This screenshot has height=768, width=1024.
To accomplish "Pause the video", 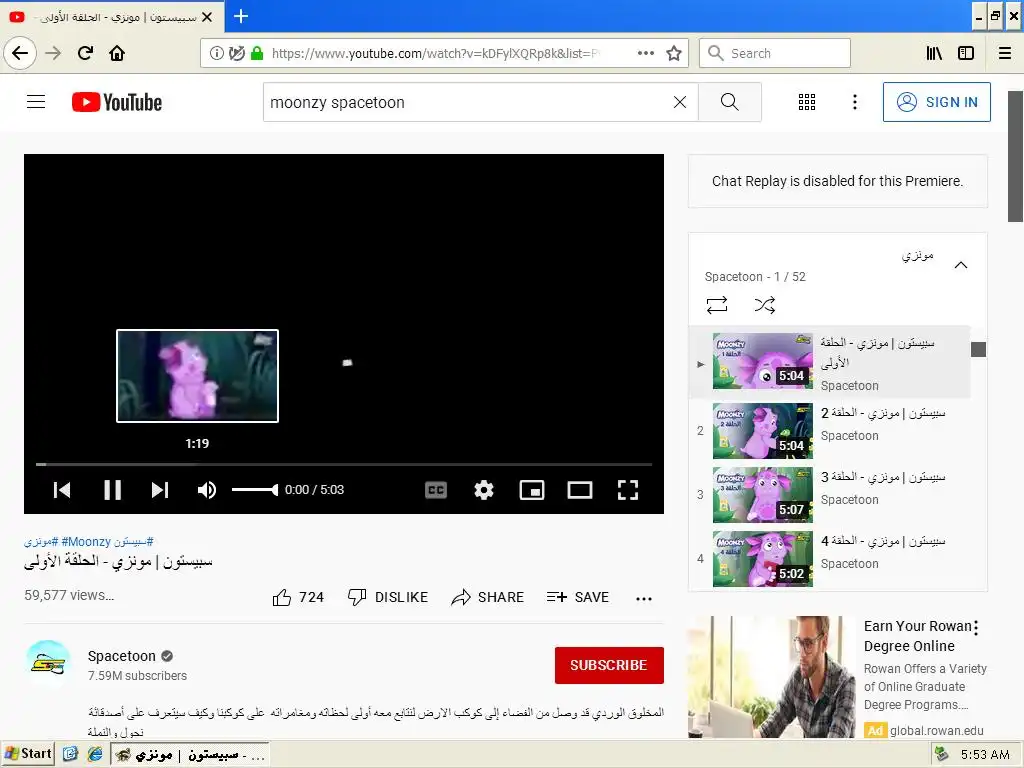I will [x=112, y=490].
